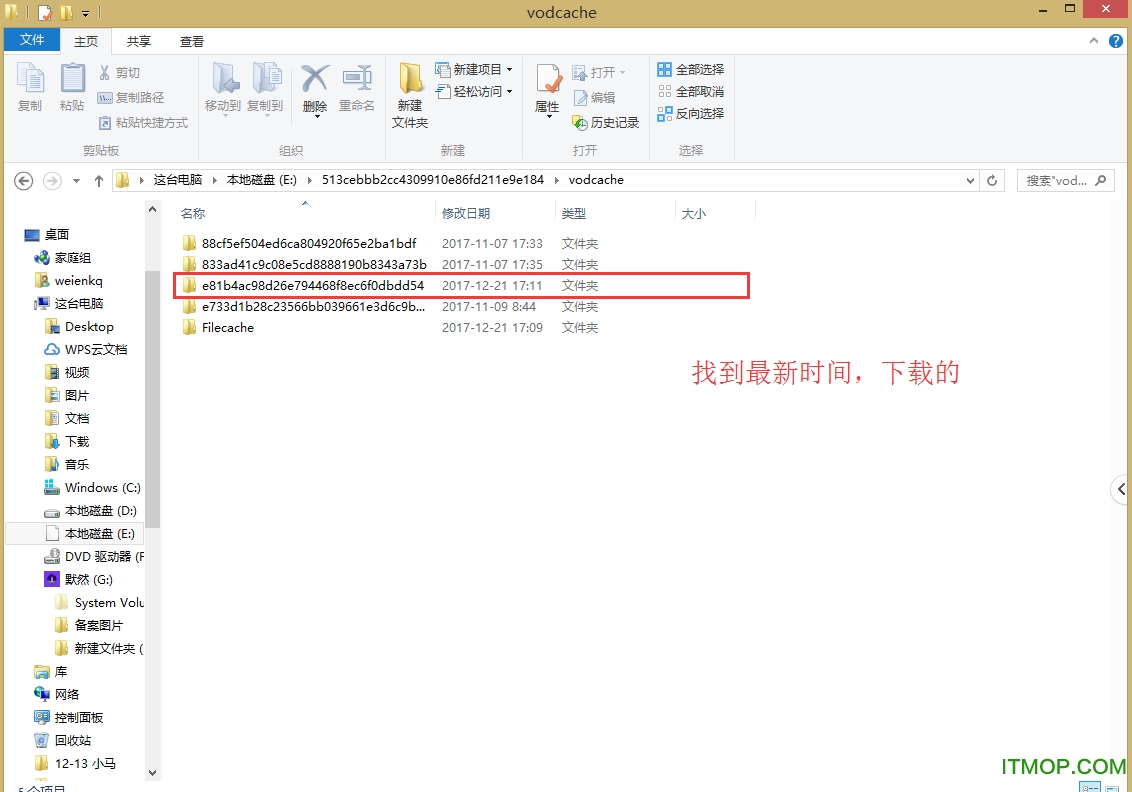Open the File (文件) menu tab
This screenshot has height=792, width=1132.
tap(32, 40)
